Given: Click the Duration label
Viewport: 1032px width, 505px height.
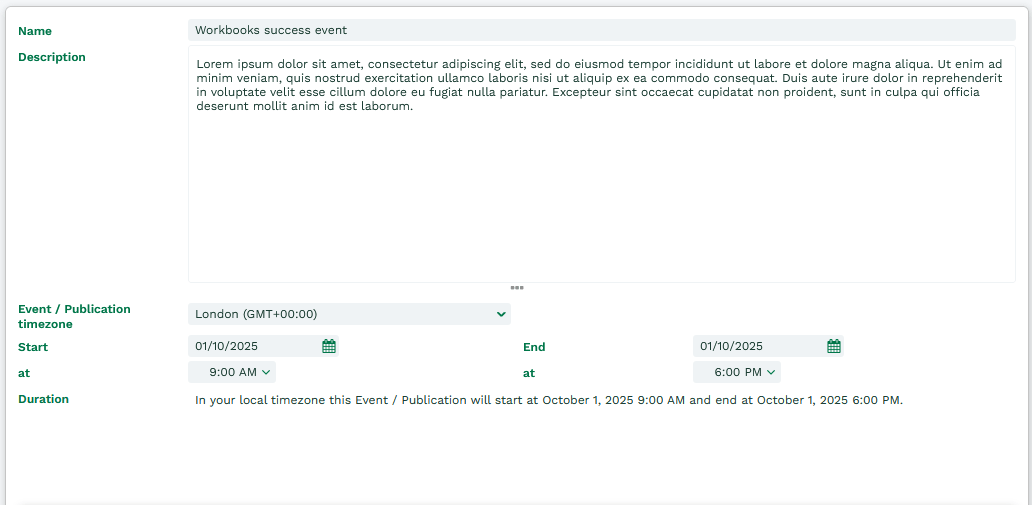Looking at the screenshot, I should tap(43, 399).
